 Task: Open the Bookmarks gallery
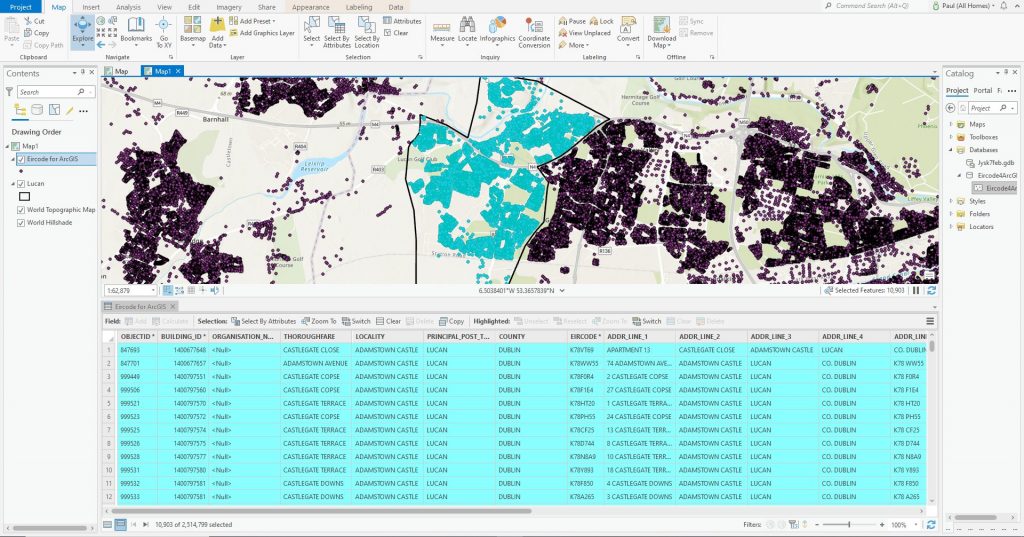136,30
